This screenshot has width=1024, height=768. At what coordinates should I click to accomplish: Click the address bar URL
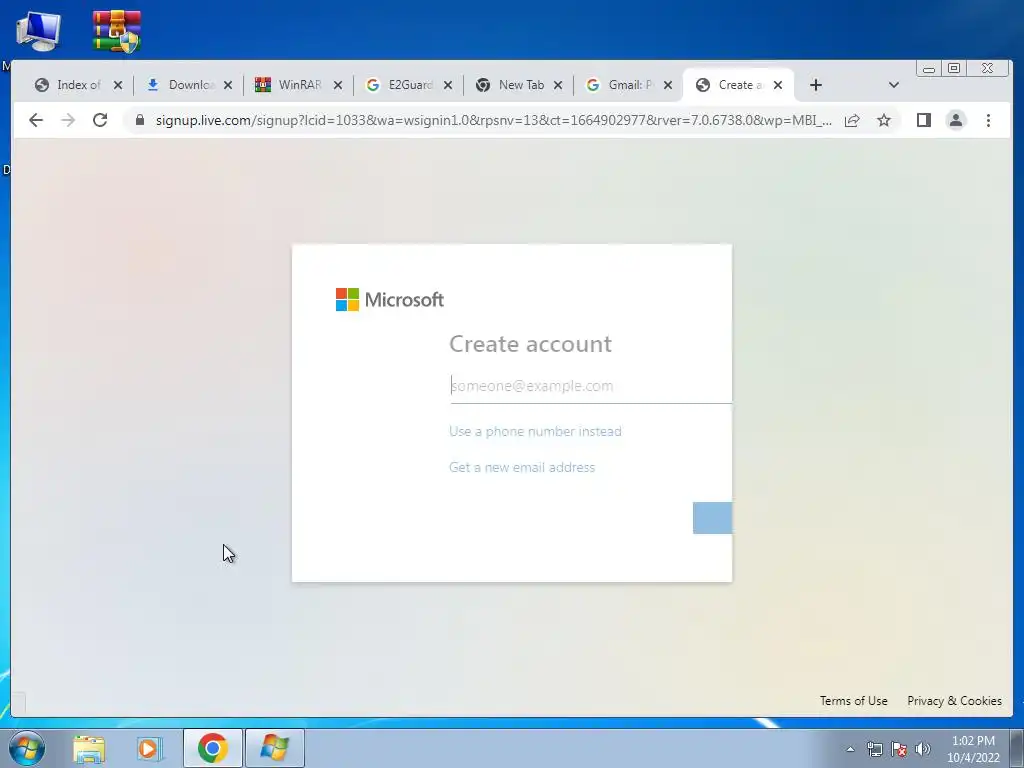pos(494,120)
